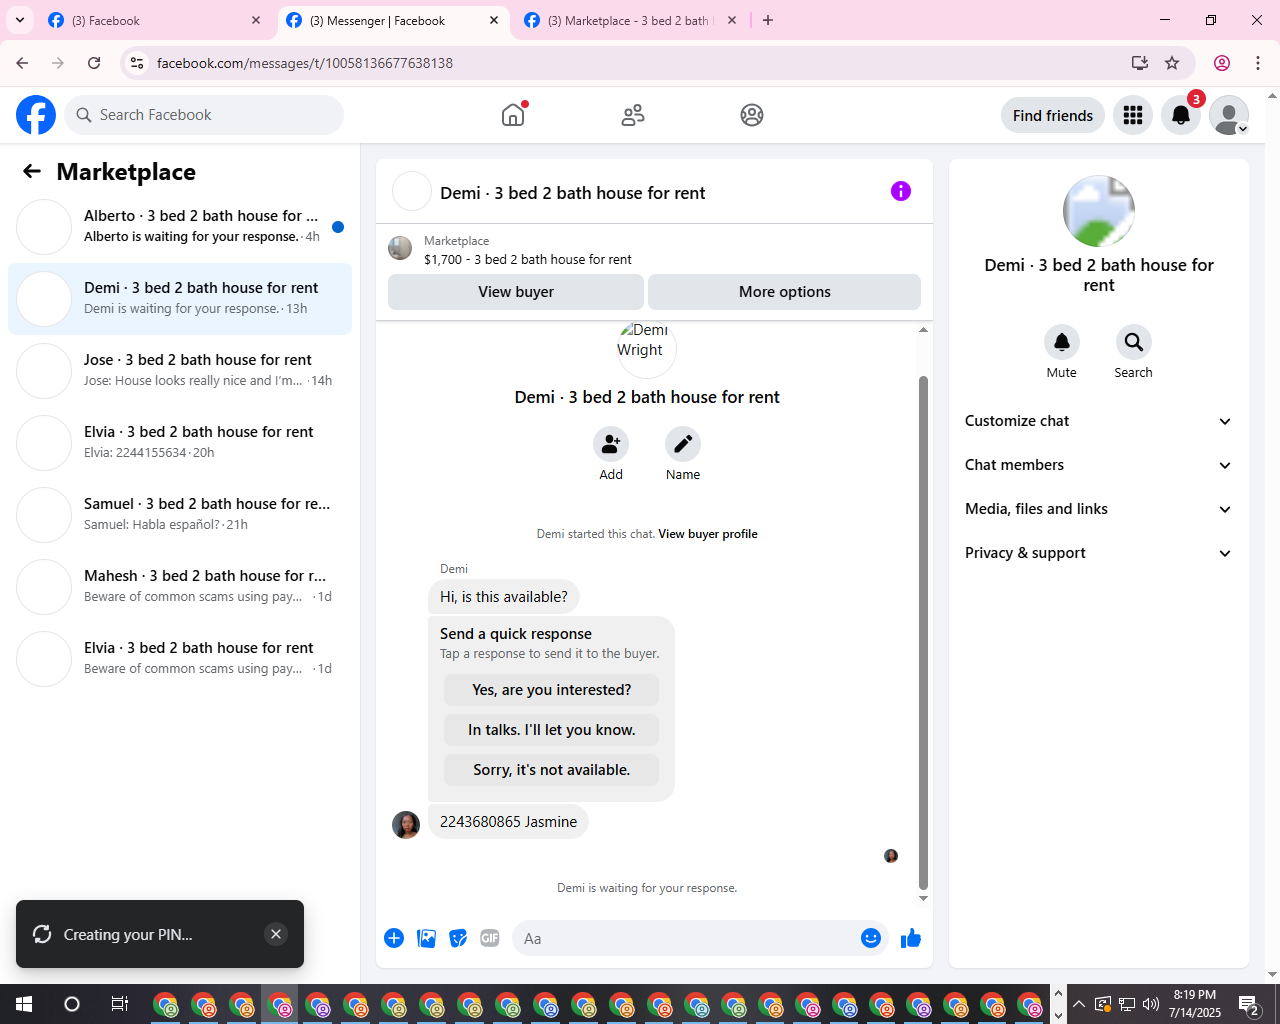Open the Friends icon in top navigation
The height and width of the screenshot is (1024, 1280).
click(633, 115)
